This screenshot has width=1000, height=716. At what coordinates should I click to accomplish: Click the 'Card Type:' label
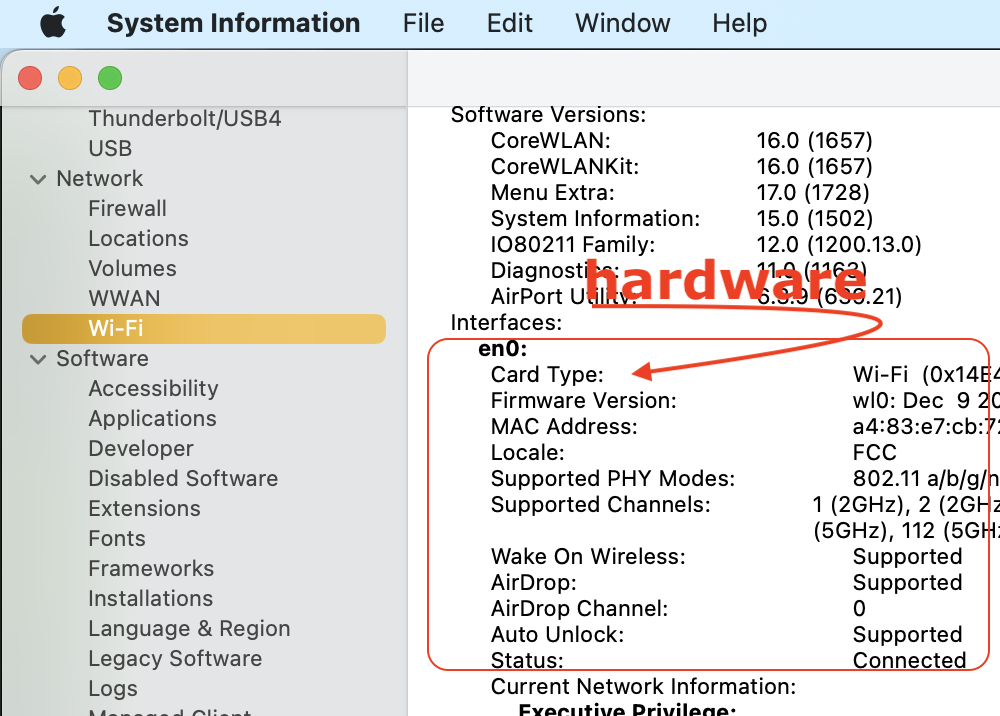[547, 375]
